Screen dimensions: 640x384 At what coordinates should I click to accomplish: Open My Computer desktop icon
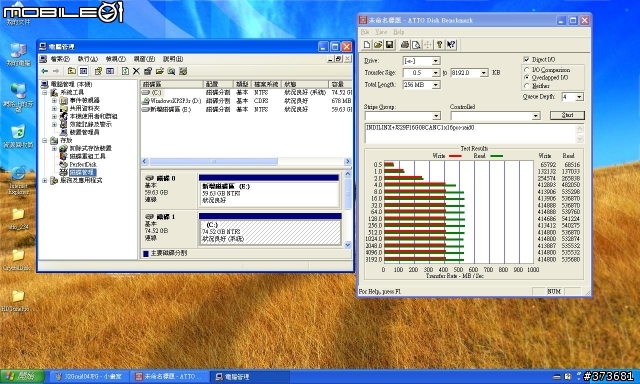coord(18,55)
